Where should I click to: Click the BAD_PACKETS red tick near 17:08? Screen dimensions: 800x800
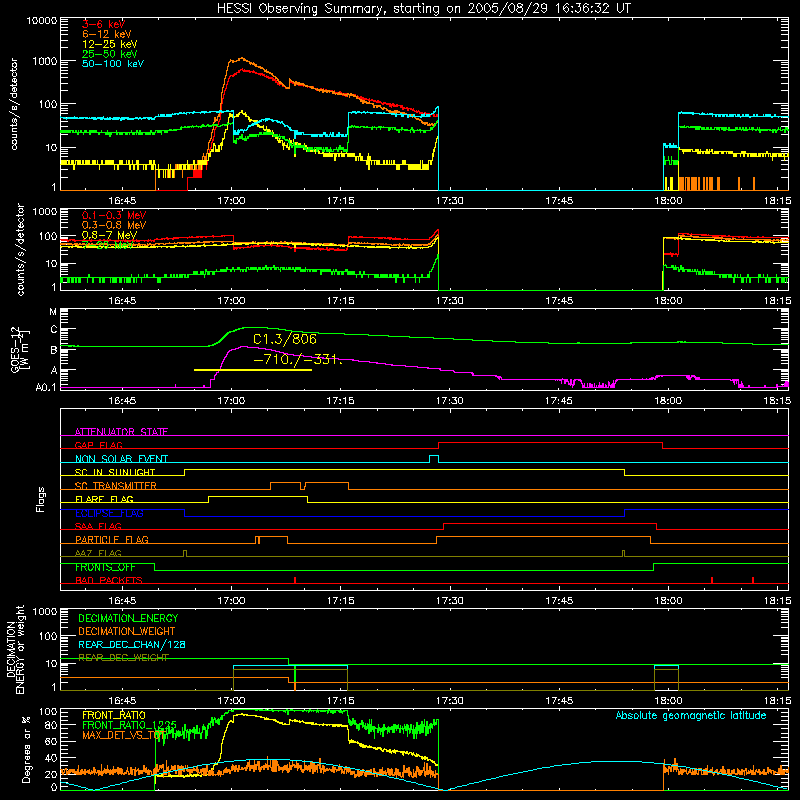pyautogui.click(x=295, y=580)
